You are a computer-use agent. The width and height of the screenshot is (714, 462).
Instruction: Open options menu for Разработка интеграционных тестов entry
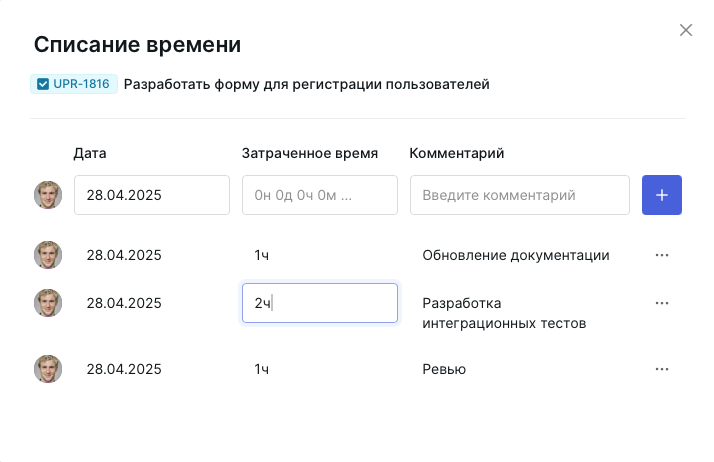coord(661,303)
